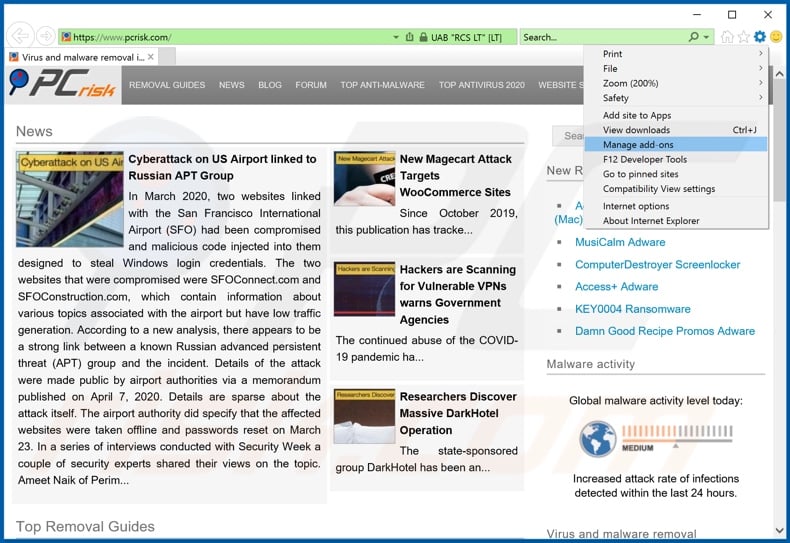Open the address bar autocomplete dropdown arrow
Image resolution: width=790 pixels, height=543 pixels.
tap(396, 37)
